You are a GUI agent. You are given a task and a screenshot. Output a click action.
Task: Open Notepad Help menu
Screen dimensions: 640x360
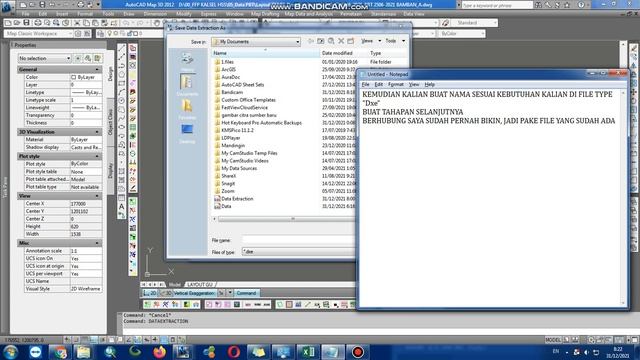coord(429,84)
